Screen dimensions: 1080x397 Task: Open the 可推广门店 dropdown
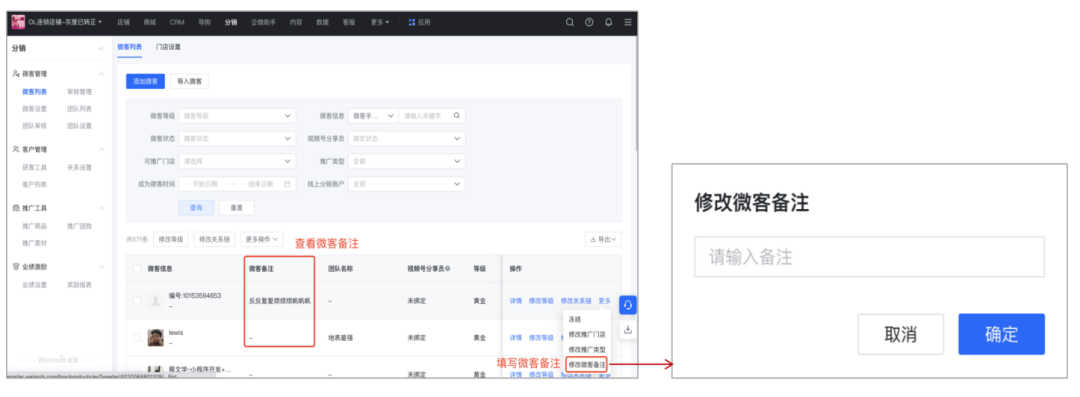point(237,161)
